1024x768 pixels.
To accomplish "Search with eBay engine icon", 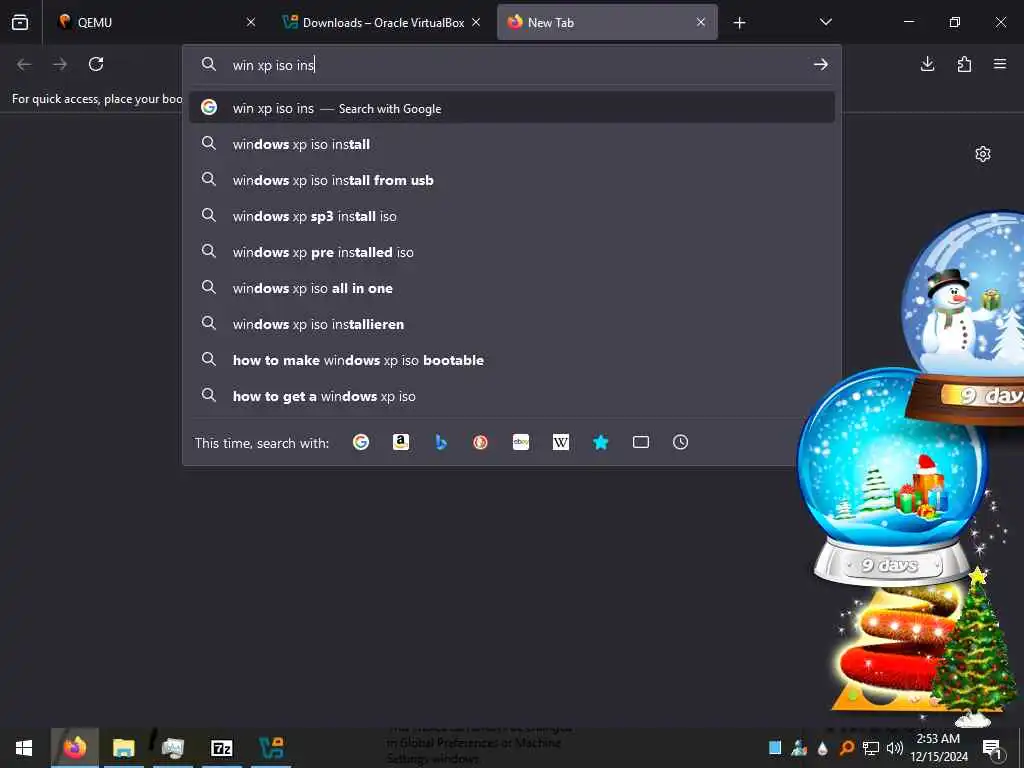I will pos(520,442).
